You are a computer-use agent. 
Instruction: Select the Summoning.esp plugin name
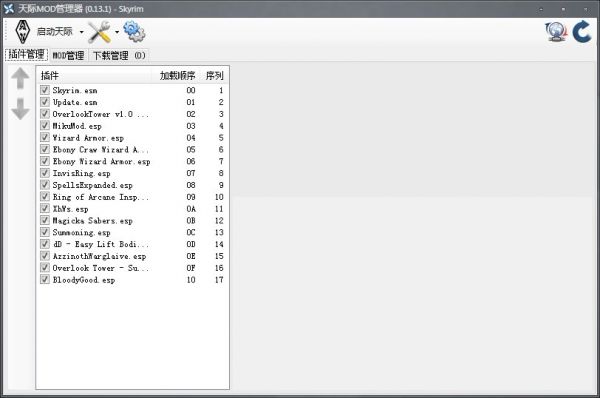point(82,233)
